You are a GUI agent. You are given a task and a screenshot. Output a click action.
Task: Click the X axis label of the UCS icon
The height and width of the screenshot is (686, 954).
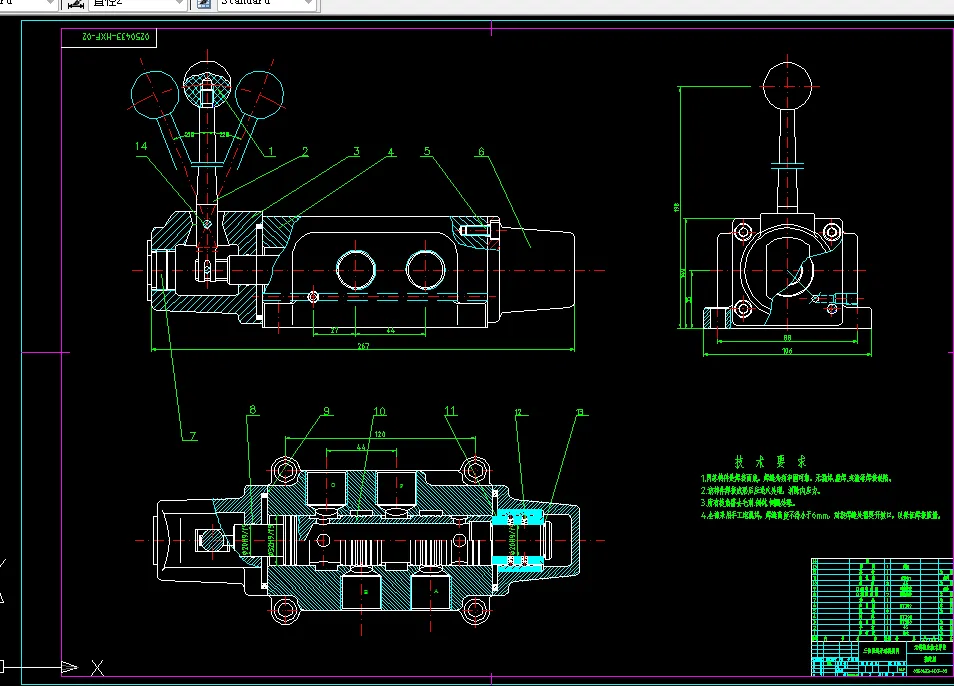97,668
